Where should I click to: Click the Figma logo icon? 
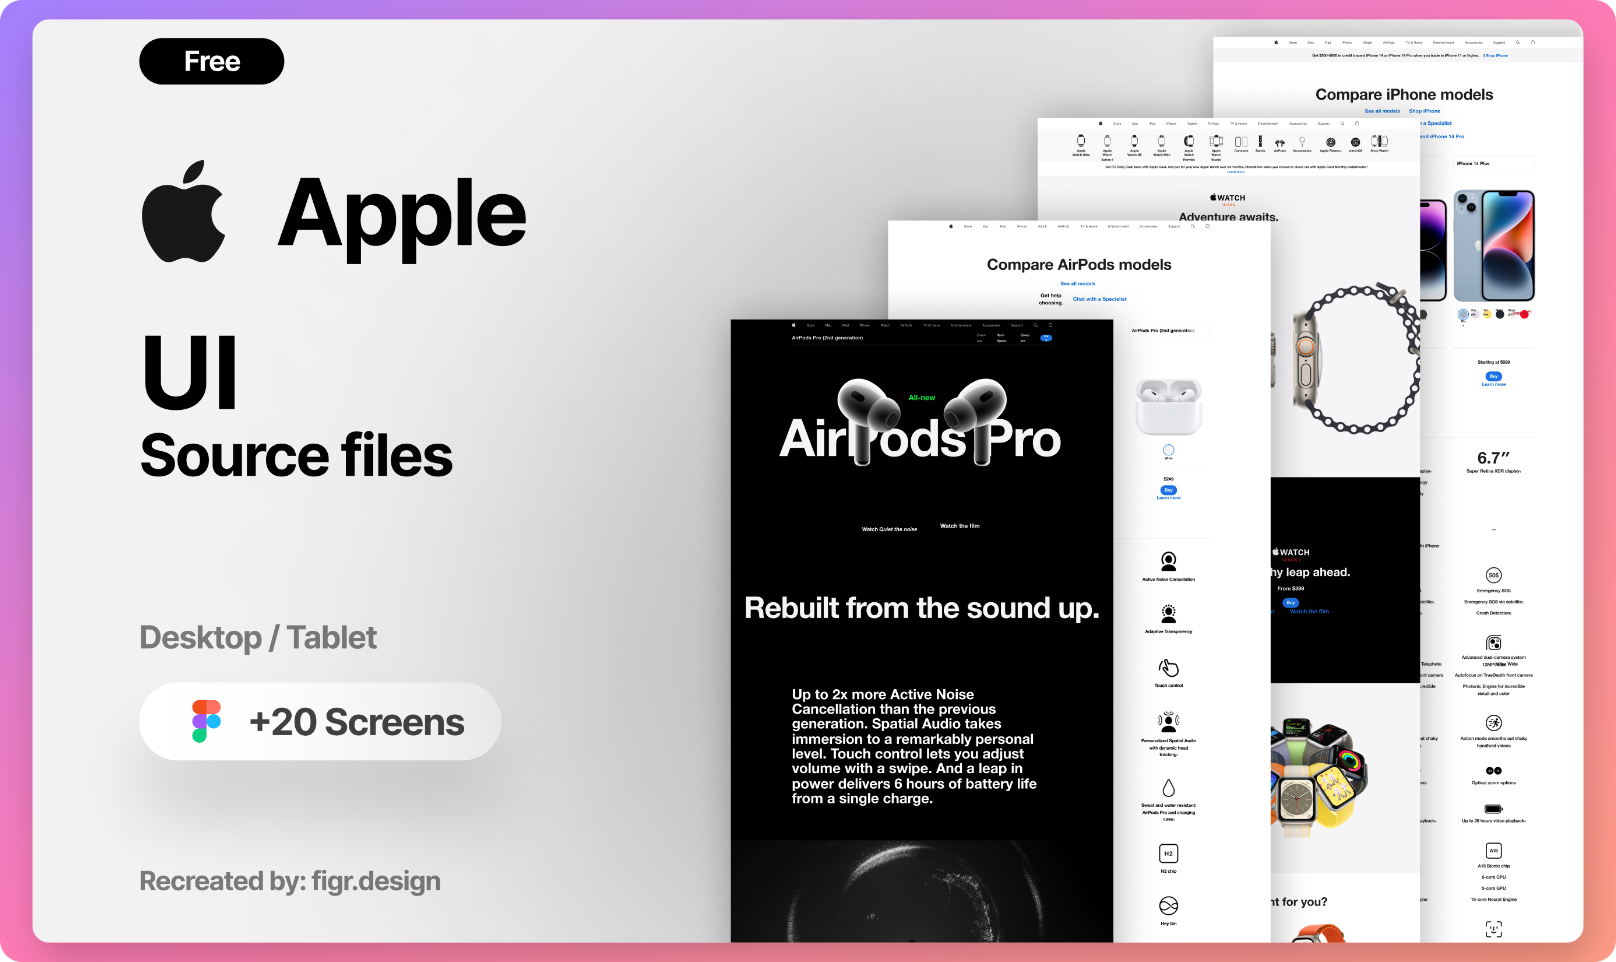pyautogui.click(x=206, y=721)
